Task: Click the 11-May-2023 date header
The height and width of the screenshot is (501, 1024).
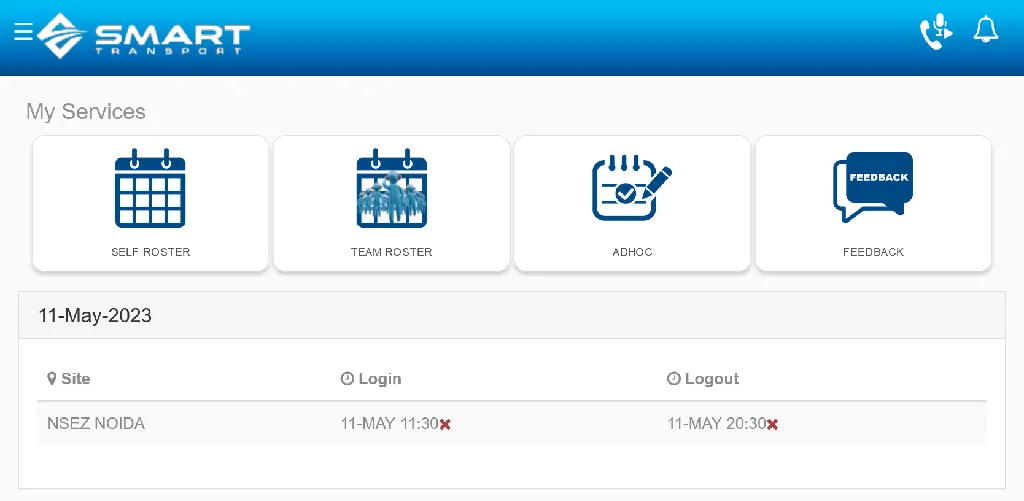Action: click(x=95, y=316)
